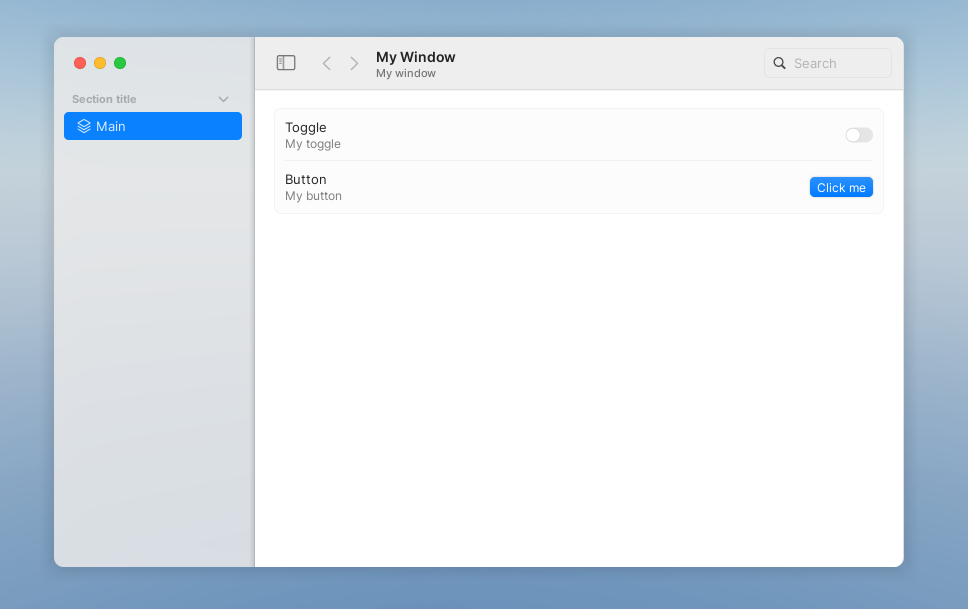This screenshot has height=609, width=968.
Task: Click the Section title header text
Action: 104,99
